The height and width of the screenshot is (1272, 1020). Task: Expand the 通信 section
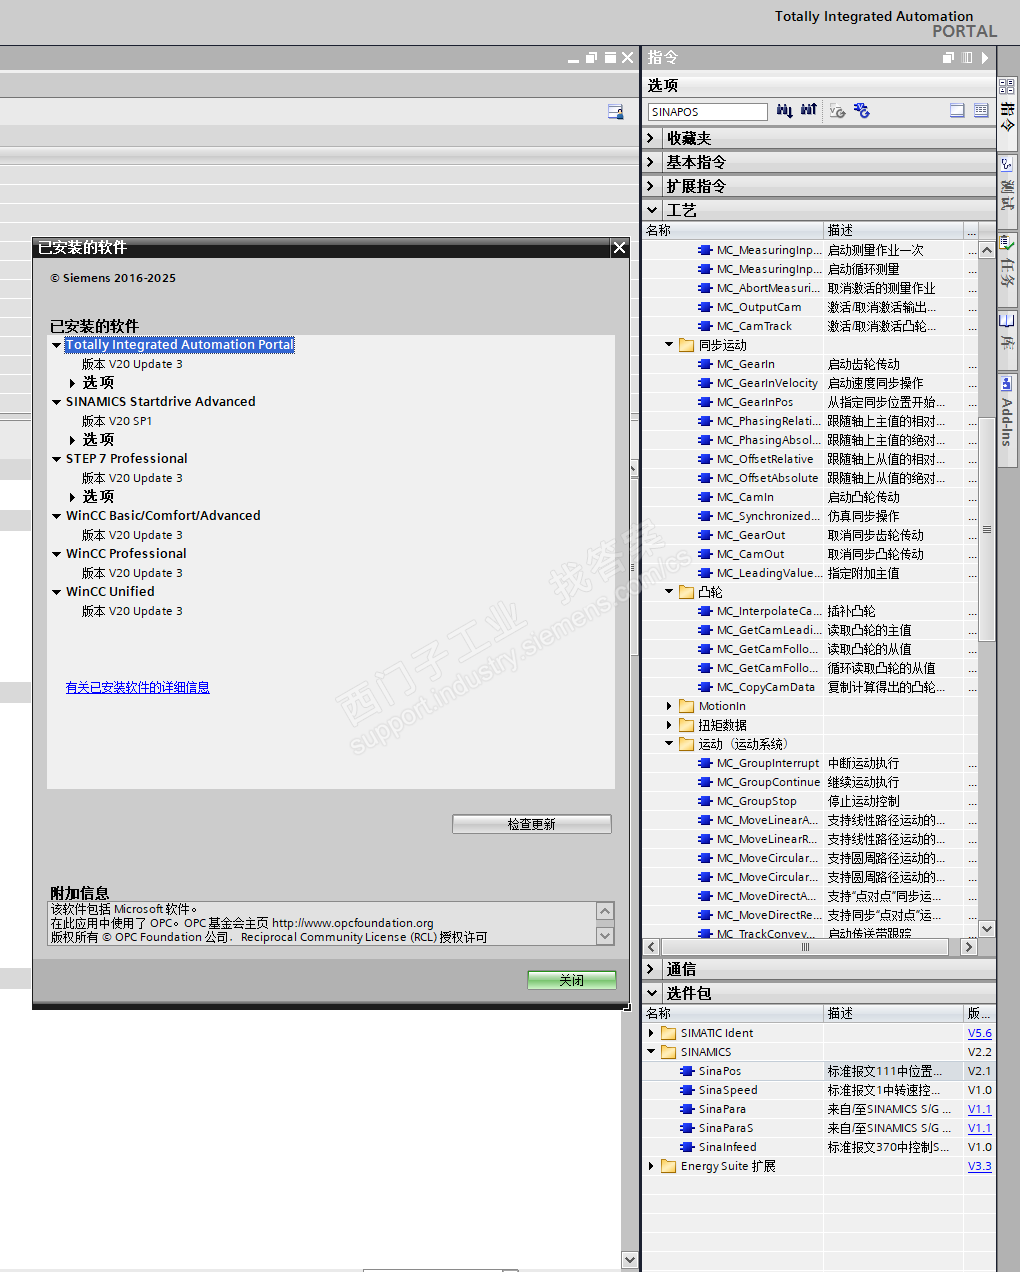[x=651, y=969]
